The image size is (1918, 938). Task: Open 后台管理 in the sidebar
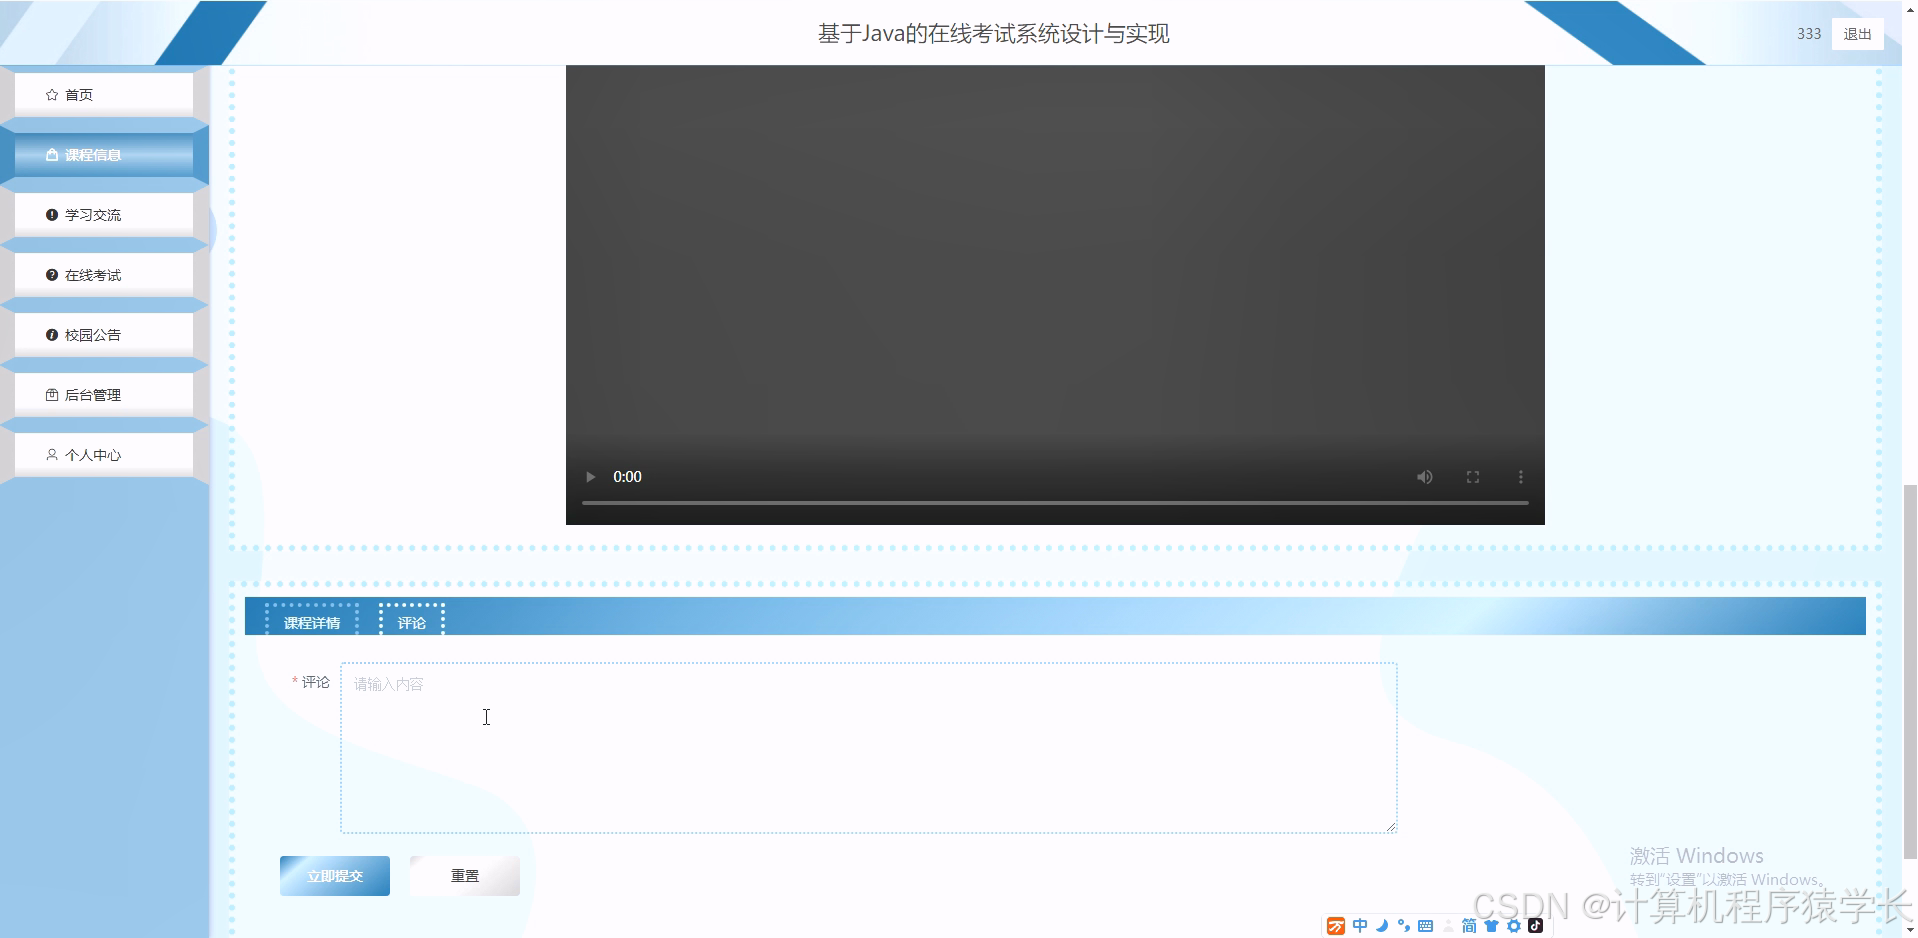pos(104,395)
